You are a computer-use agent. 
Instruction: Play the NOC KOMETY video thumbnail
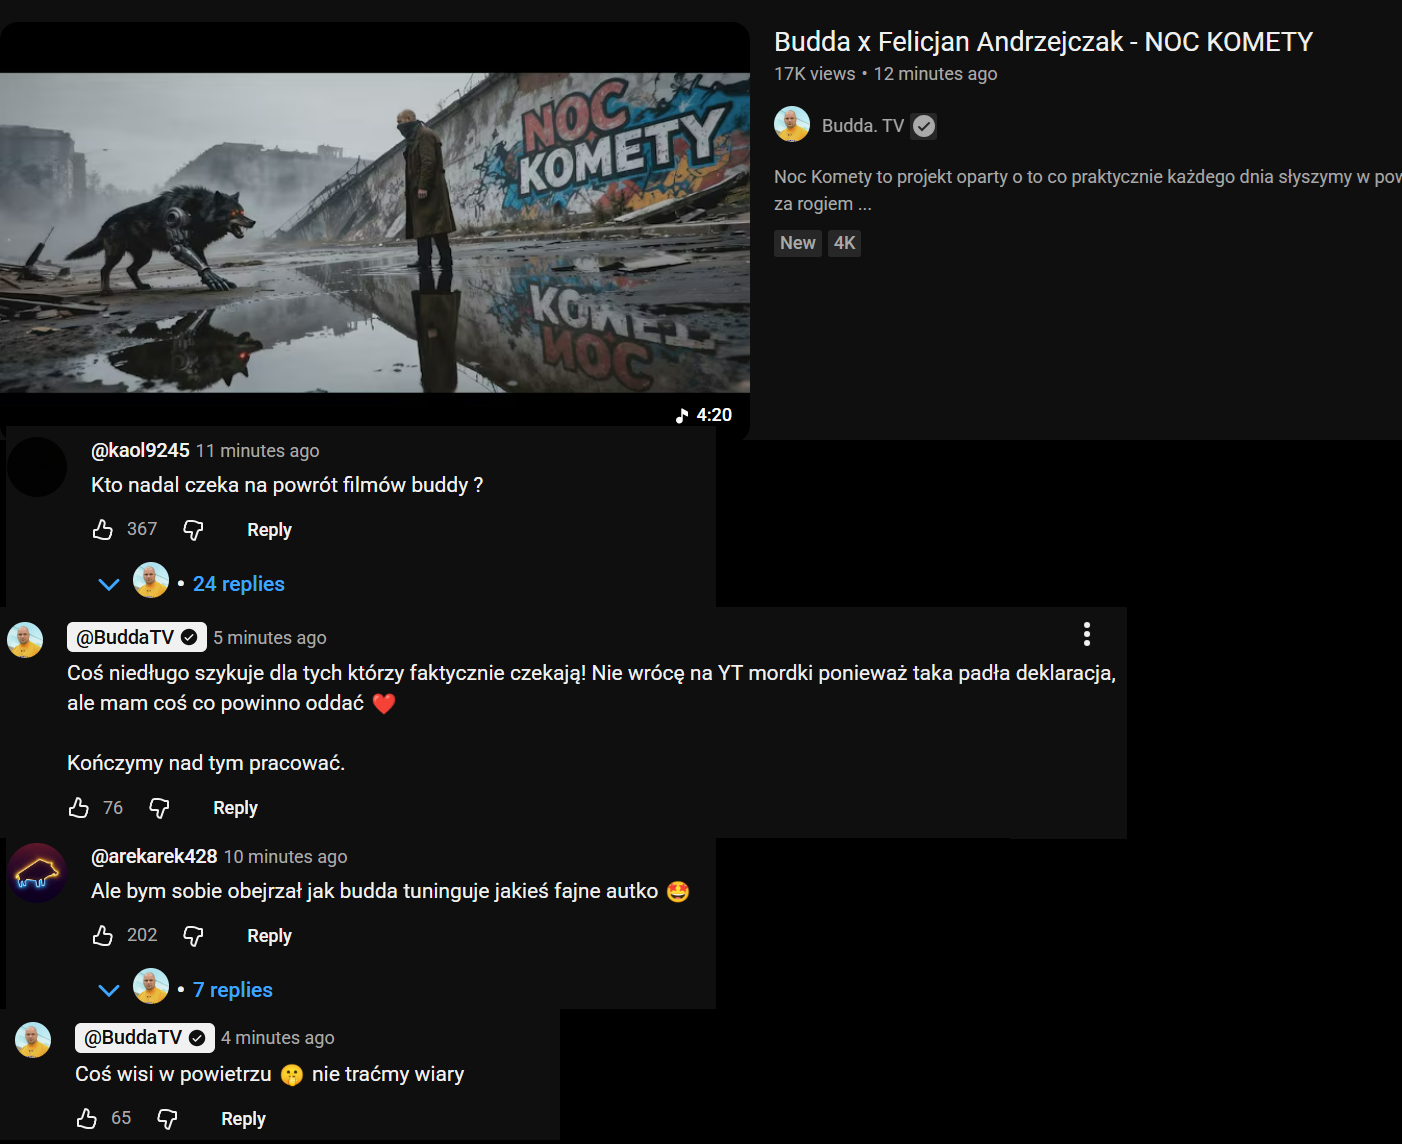pos(375,232)
